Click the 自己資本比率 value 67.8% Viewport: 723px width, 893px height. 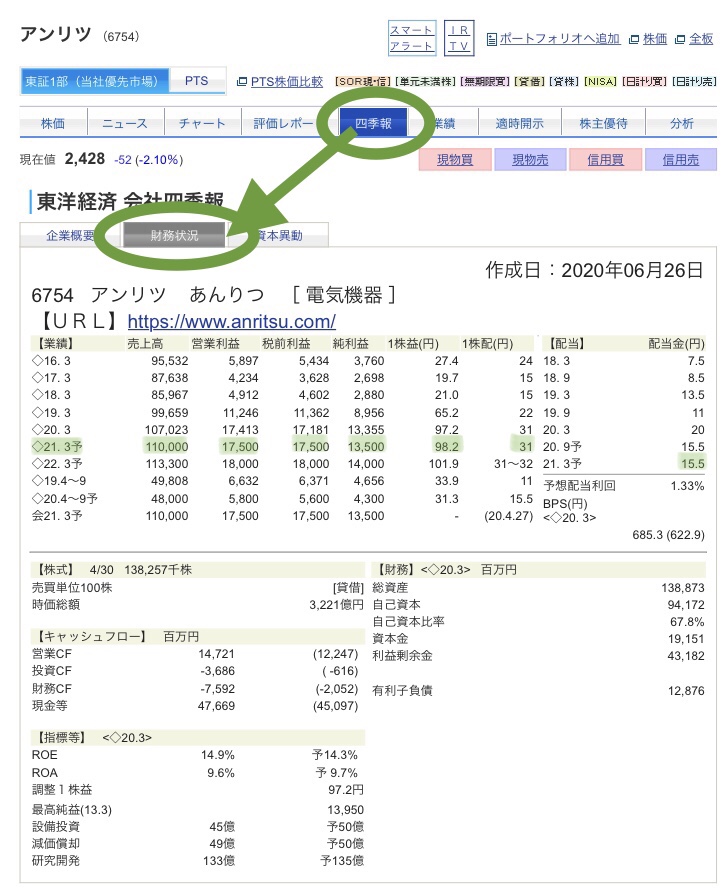(x=687, y=622)
